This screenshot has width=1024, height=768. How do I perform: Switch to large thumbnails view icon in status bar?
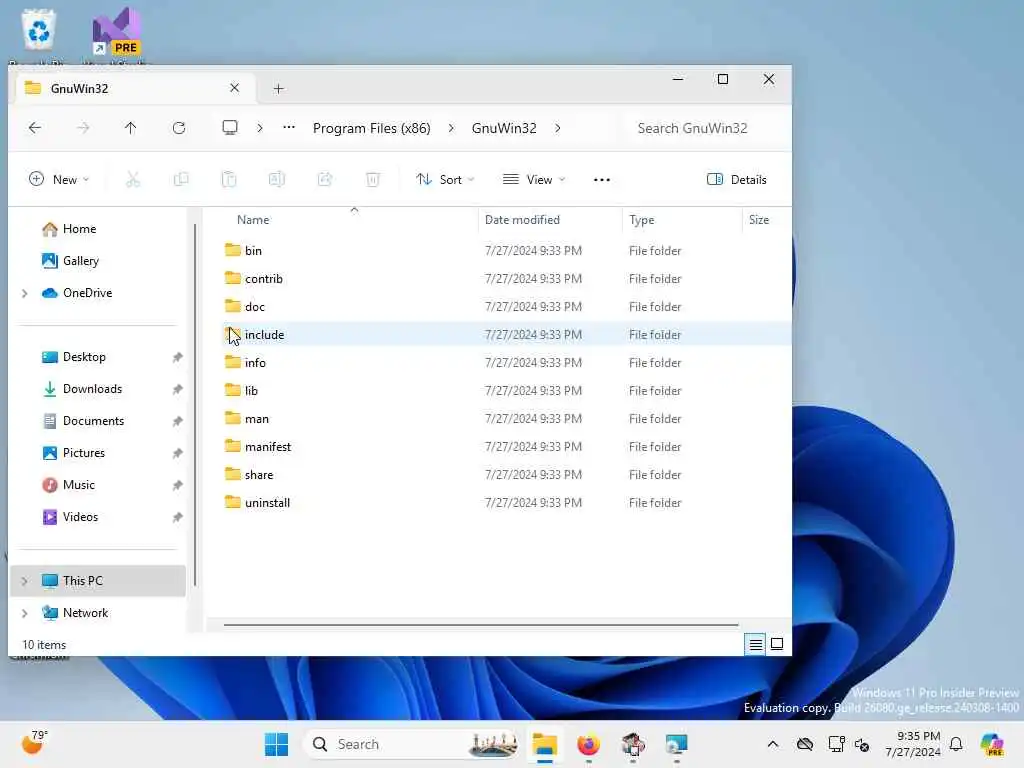click(x=777, y=645)
